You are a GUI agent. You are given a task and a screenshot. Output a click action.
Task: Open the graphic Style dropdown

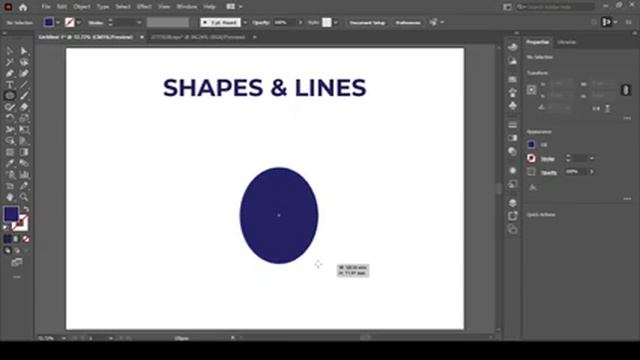coord(336,22)
